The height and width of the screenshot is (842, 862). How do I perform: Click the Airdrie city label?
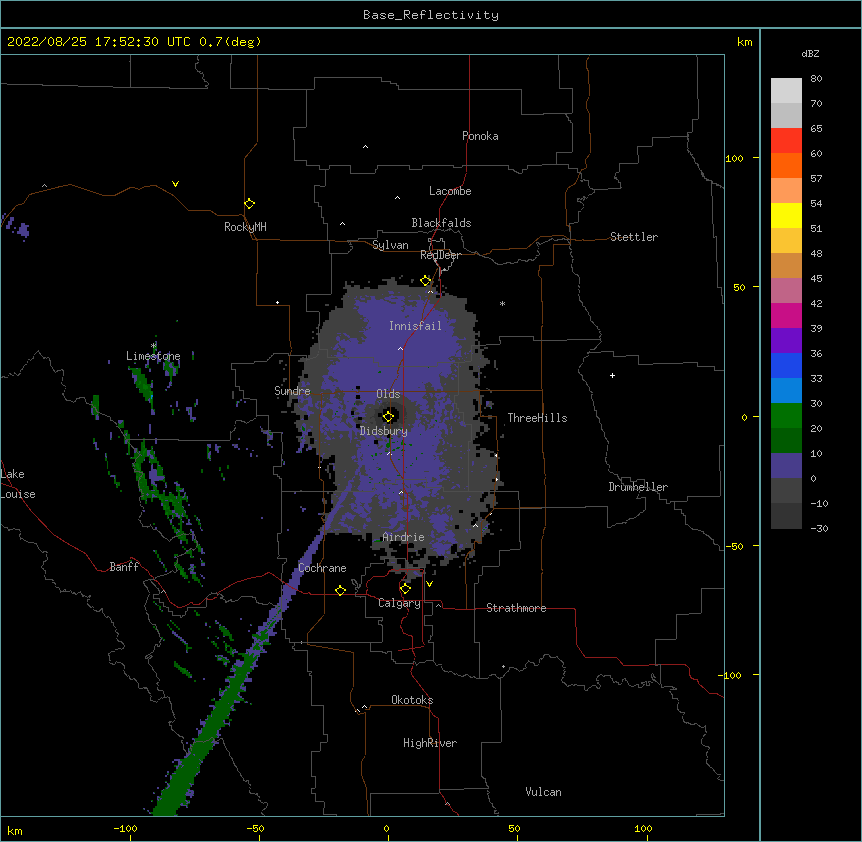[404, 537]
